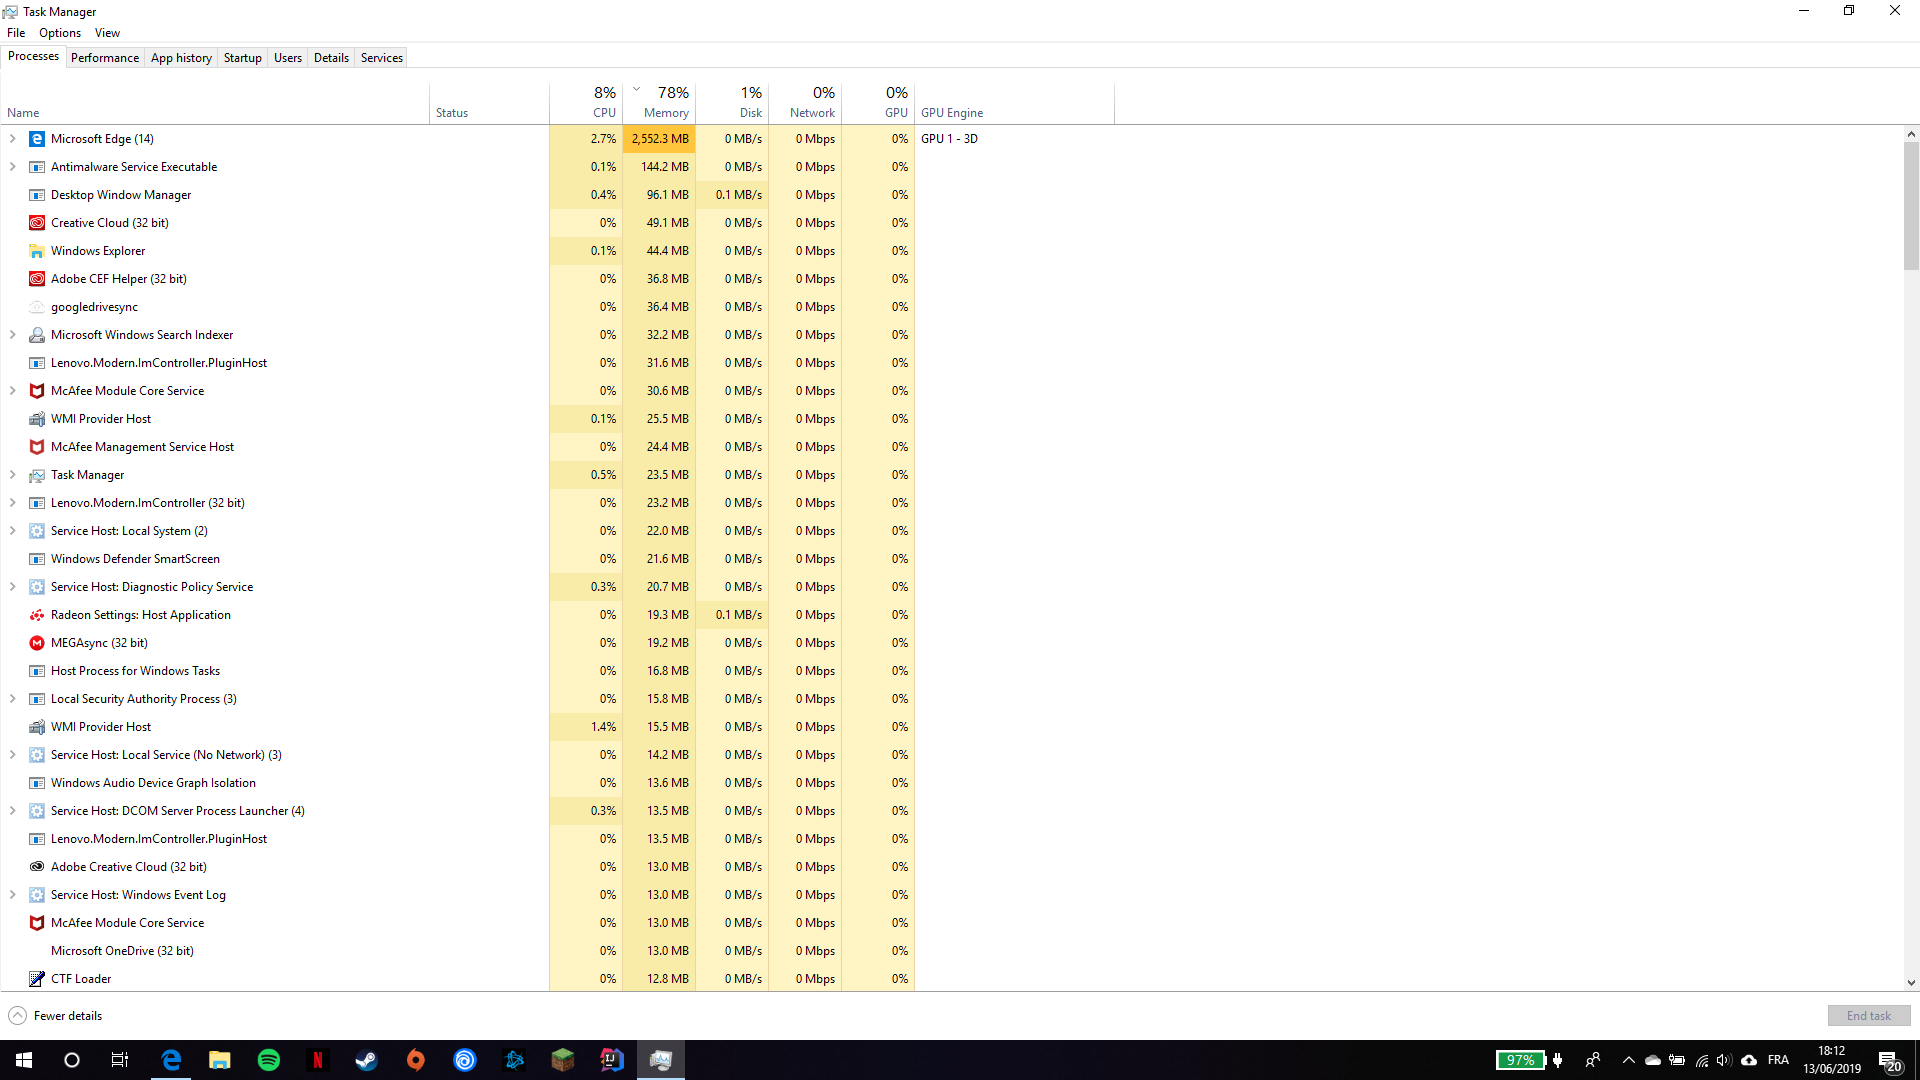Viewport: 1920px width, 1080px height.
Task: Switch to the Details tab
Action: 331,58
